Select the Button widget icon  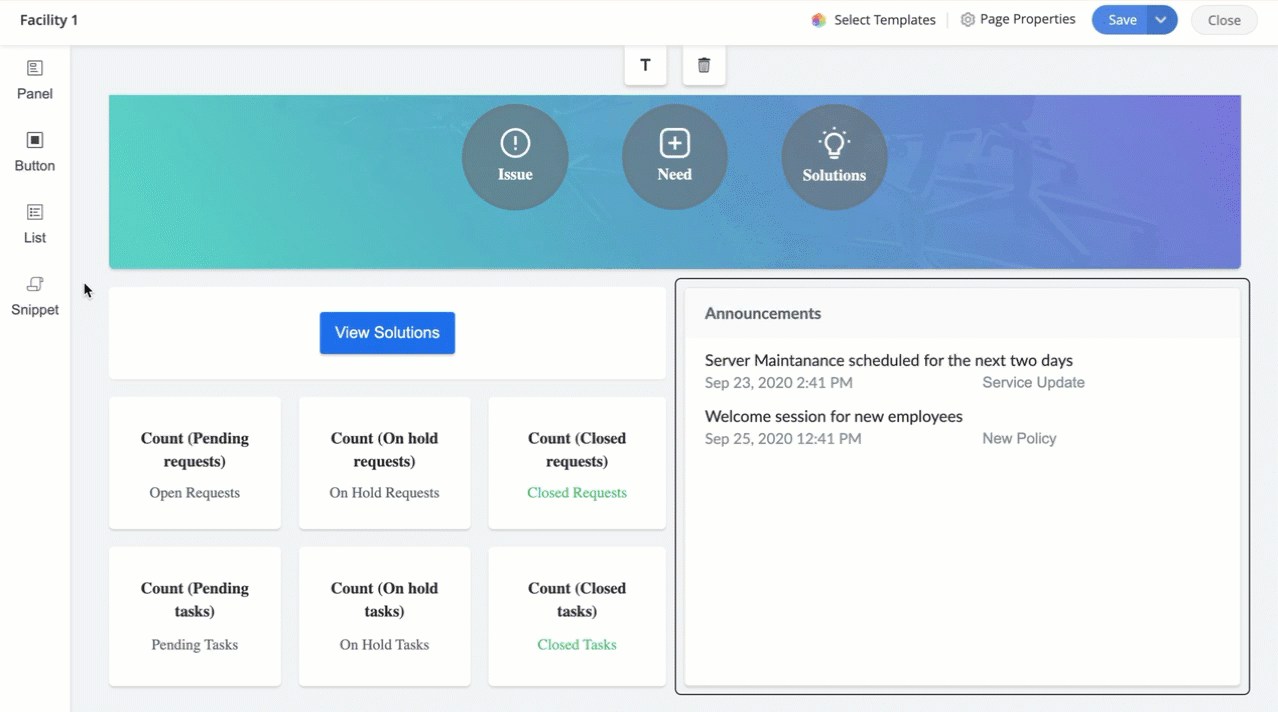click(35, 141)
